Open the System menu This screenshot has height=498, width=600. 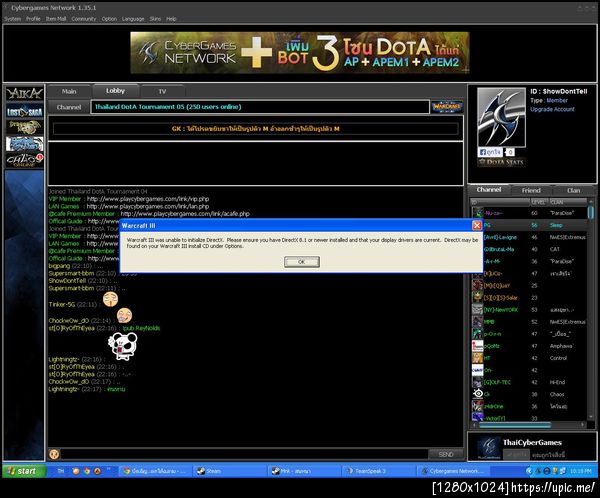pyautogui.click(x=13, y=19)
